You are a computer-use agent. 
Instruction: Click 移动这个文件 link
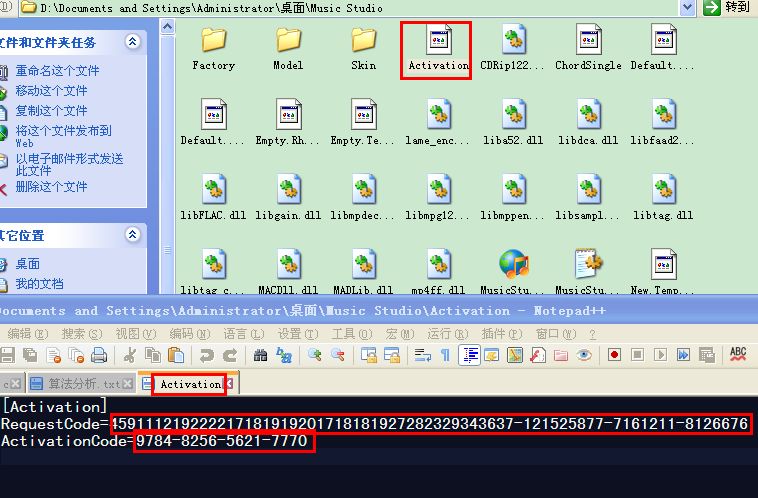pos(51,90)
